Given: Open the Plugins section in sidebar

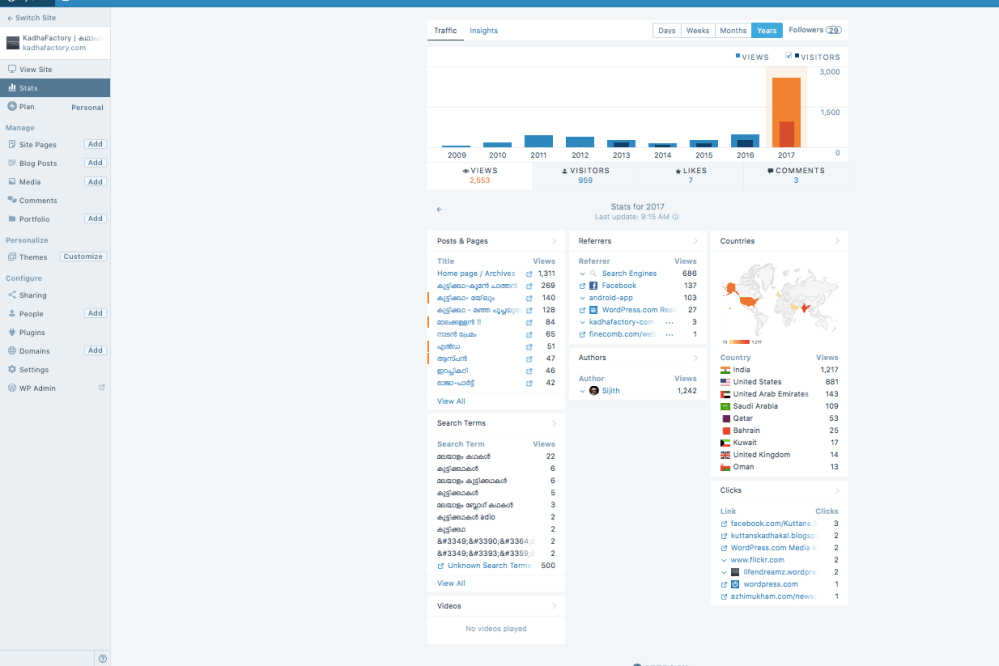Looking at the screenshot, I should pos(31,332).
